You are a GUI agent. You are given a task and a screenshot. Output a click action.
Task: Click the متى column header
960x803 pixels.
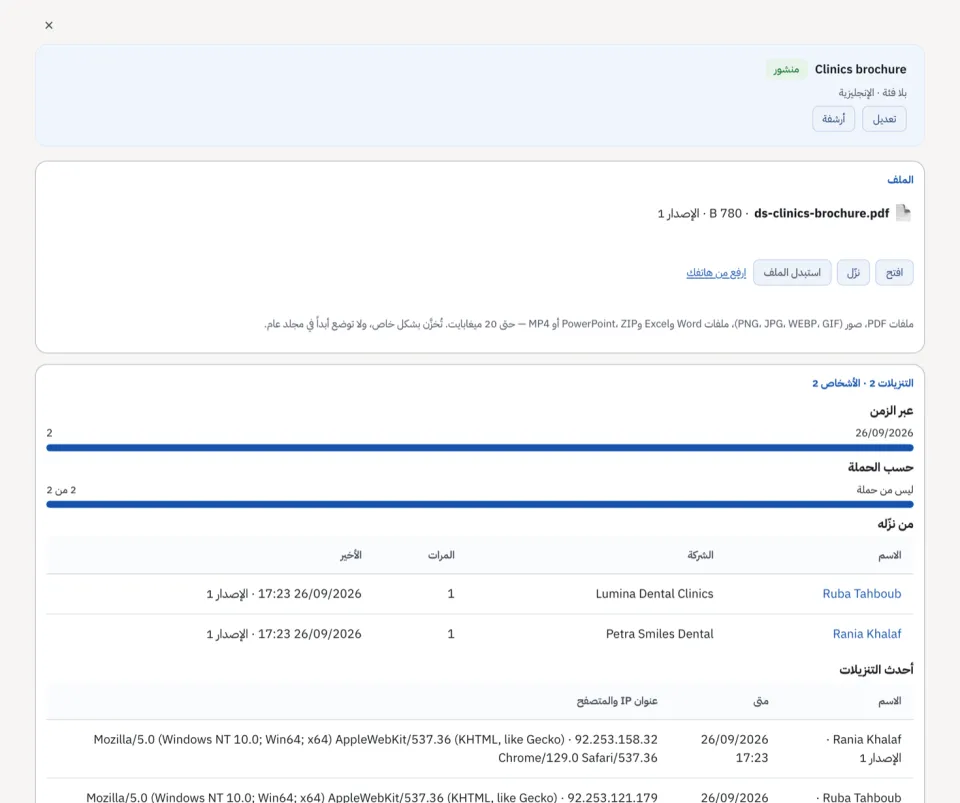pos(760,701)
